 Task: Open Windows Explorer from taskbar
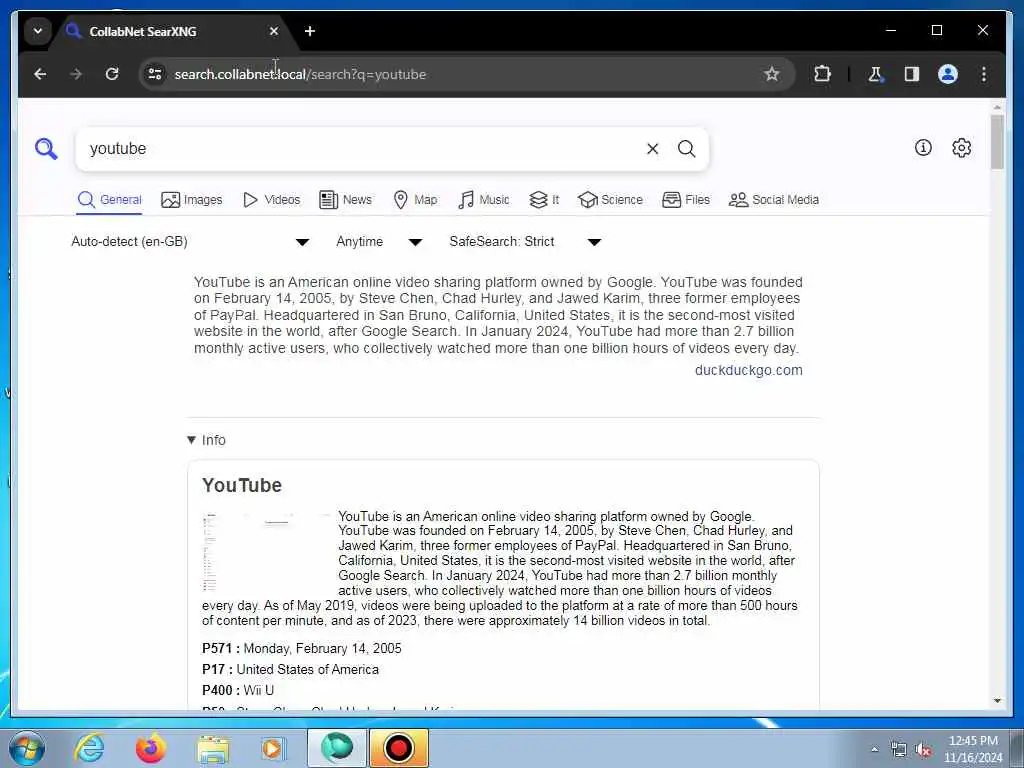(x=213, y=748)
